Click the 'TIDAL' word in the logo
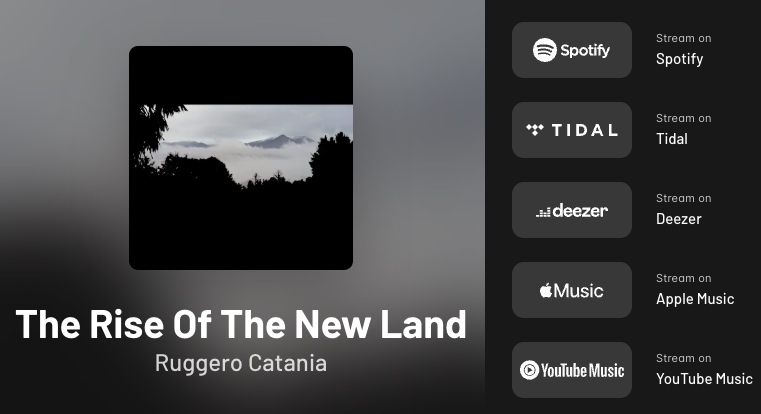 [x=585, y=130]
